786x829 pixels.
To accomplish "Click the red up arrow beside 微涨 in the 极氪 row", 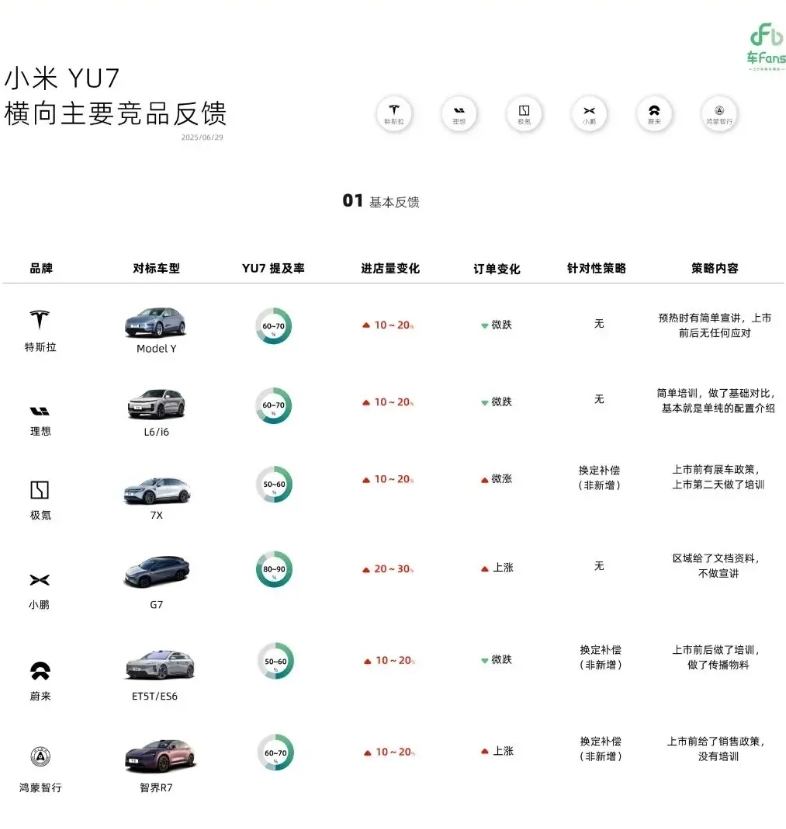I will coord(485,480).
